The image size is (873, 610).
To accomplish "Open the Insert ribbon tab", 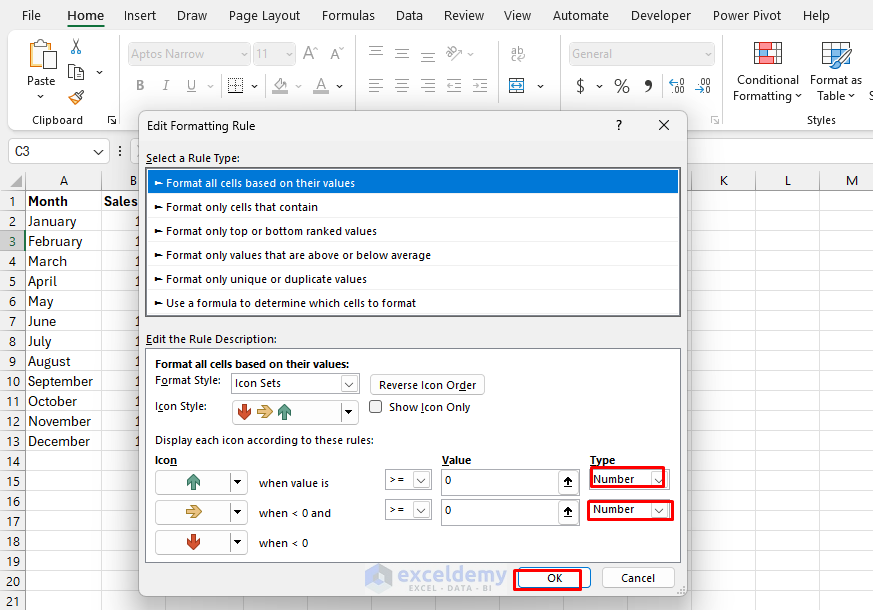I will click(x=139, y=15).
